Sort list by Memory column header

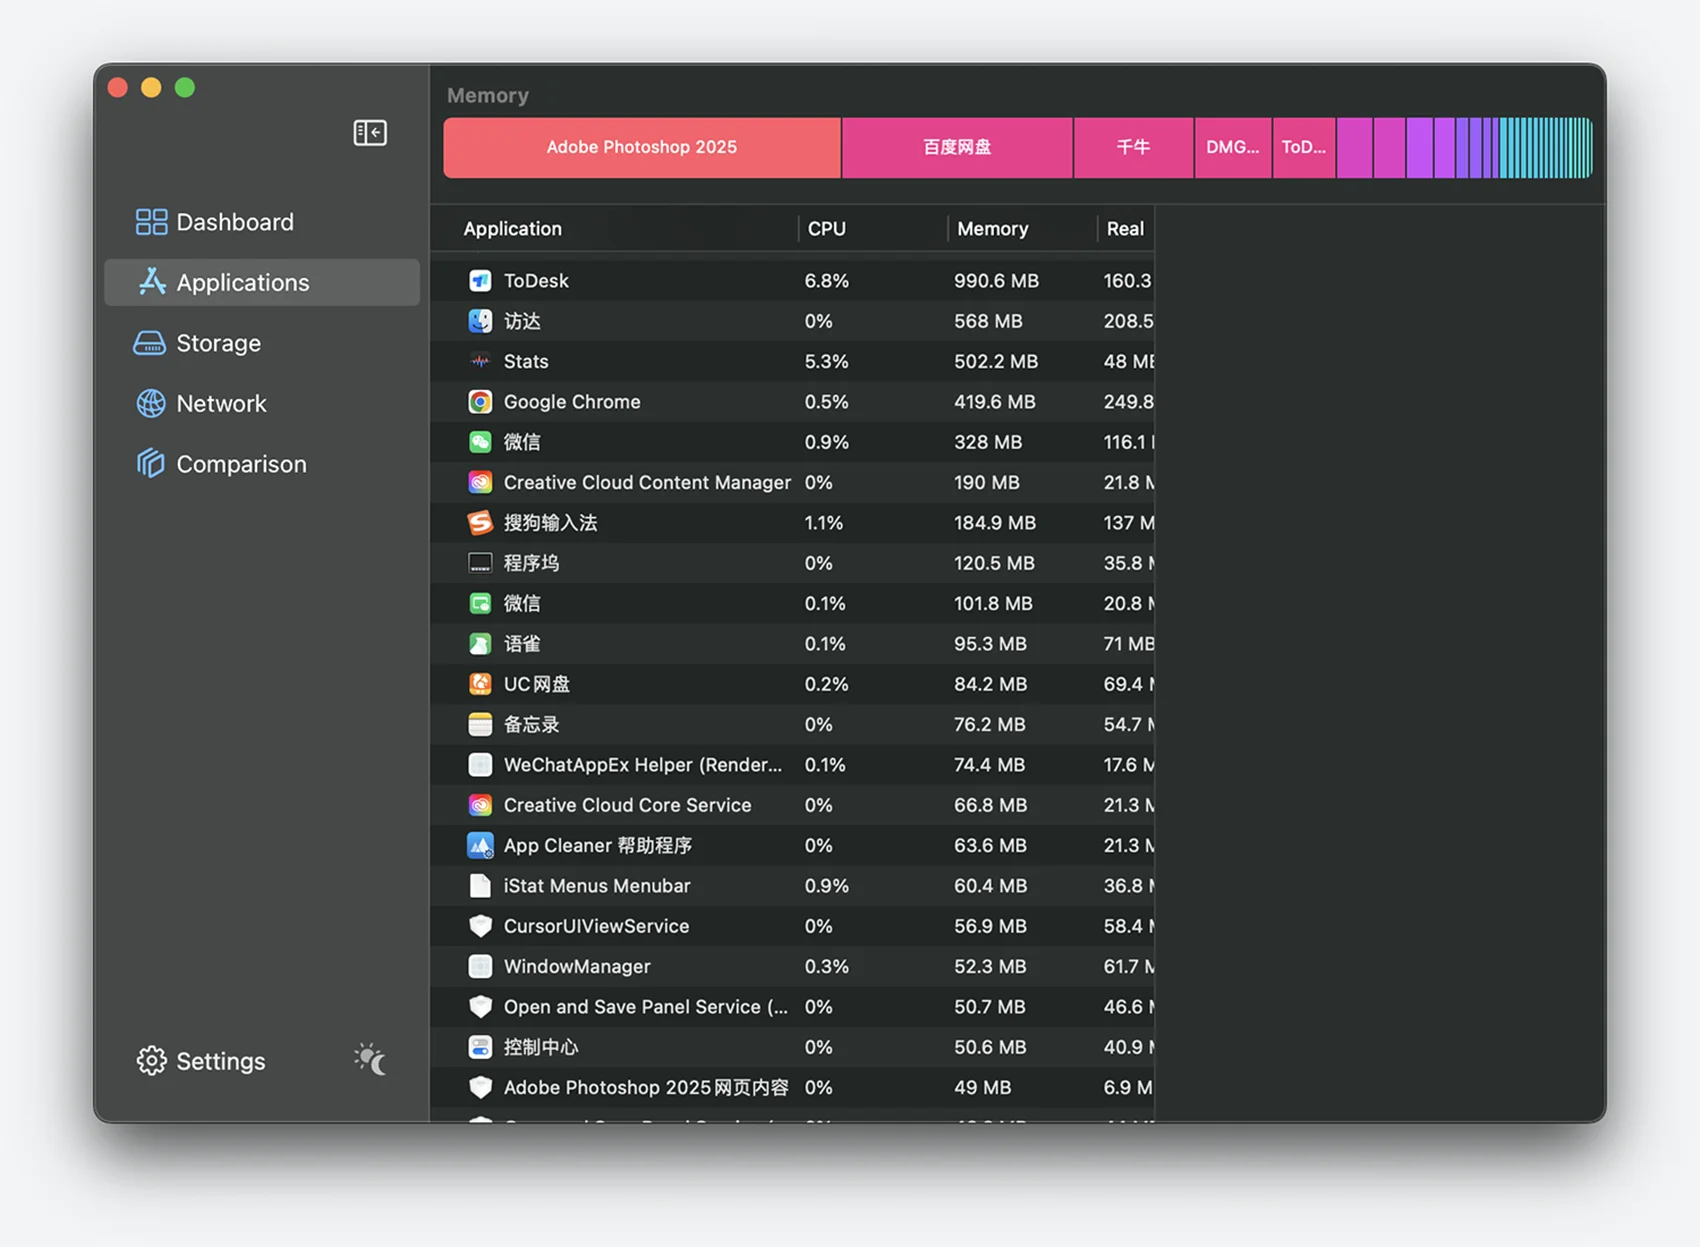[x=992, y=229]
